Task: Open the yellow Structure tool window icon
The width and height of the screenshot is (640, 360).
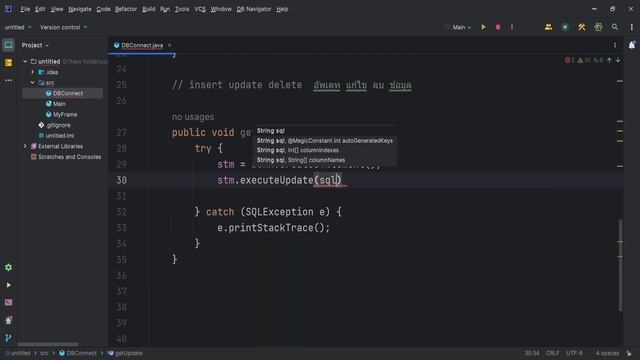Action: (8, 62)
